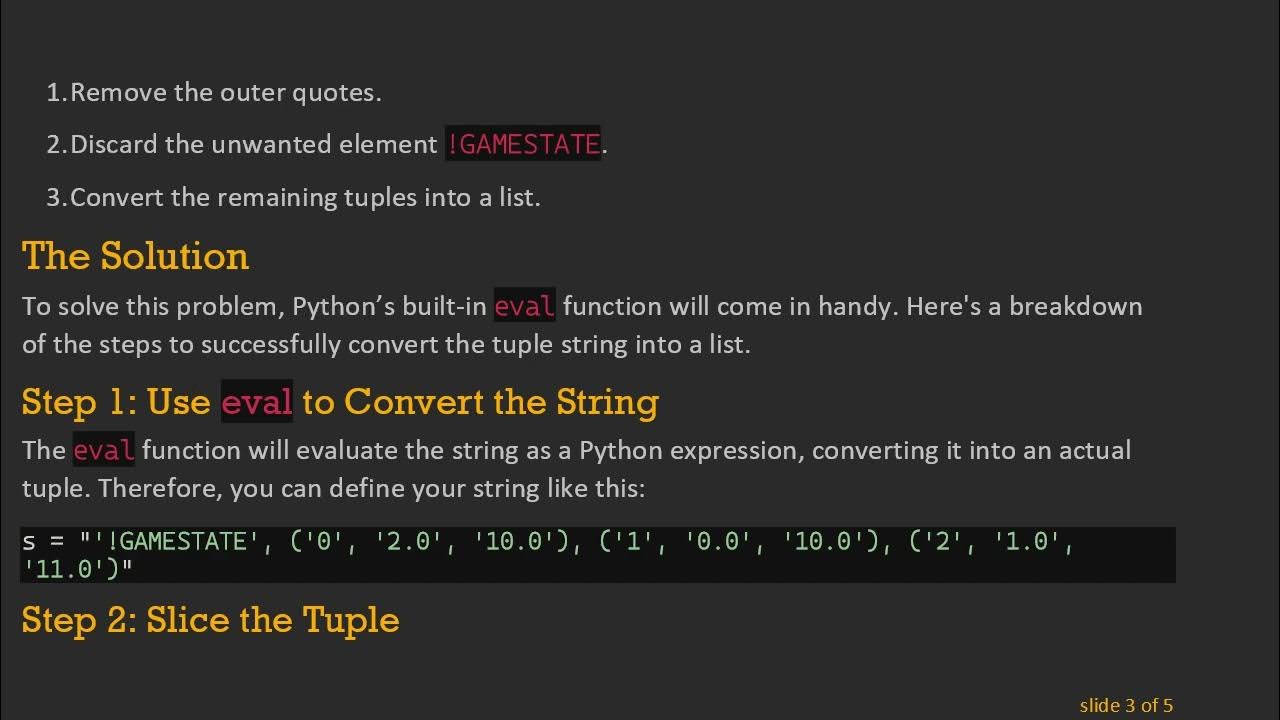
Task: Click the list number "3." marker
Action: coord(56,197)
